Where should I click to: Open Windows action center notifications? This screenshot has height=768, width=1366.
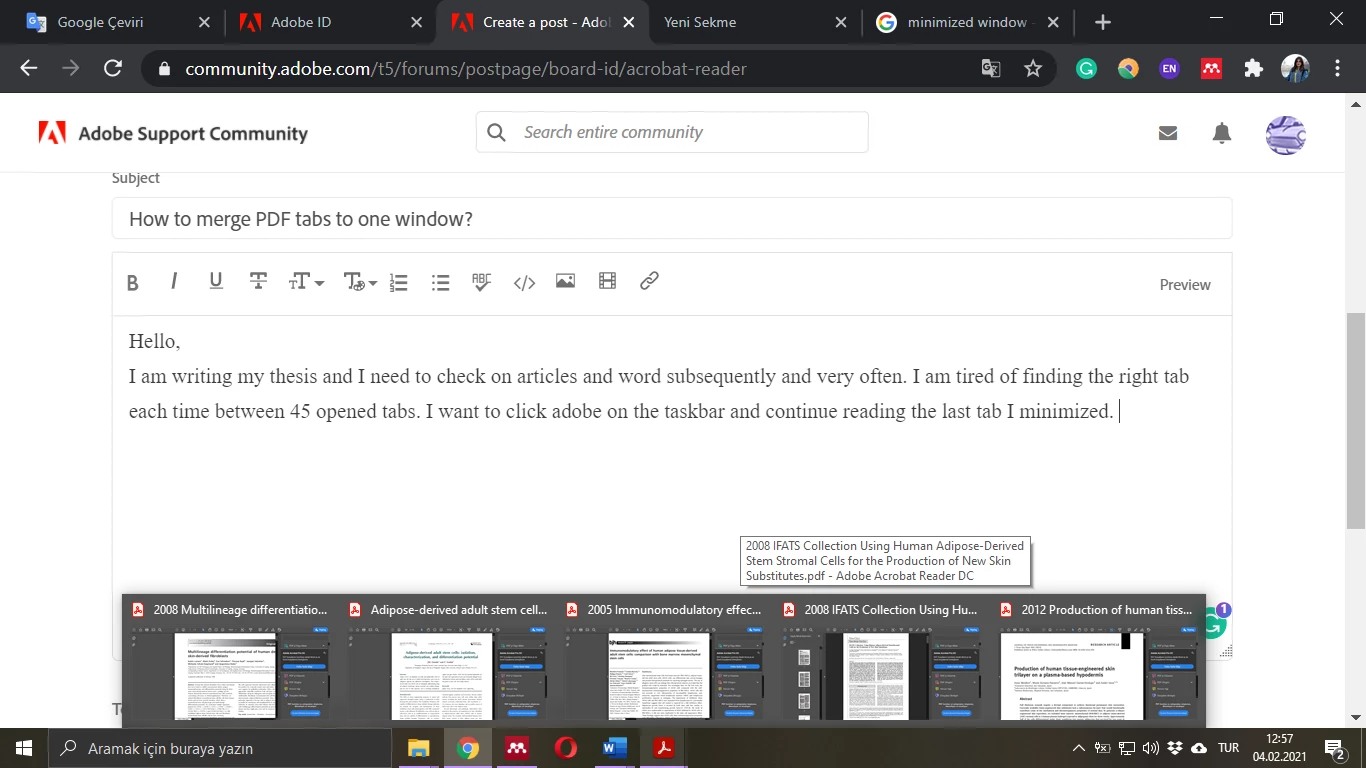(x=1334, y=748)
